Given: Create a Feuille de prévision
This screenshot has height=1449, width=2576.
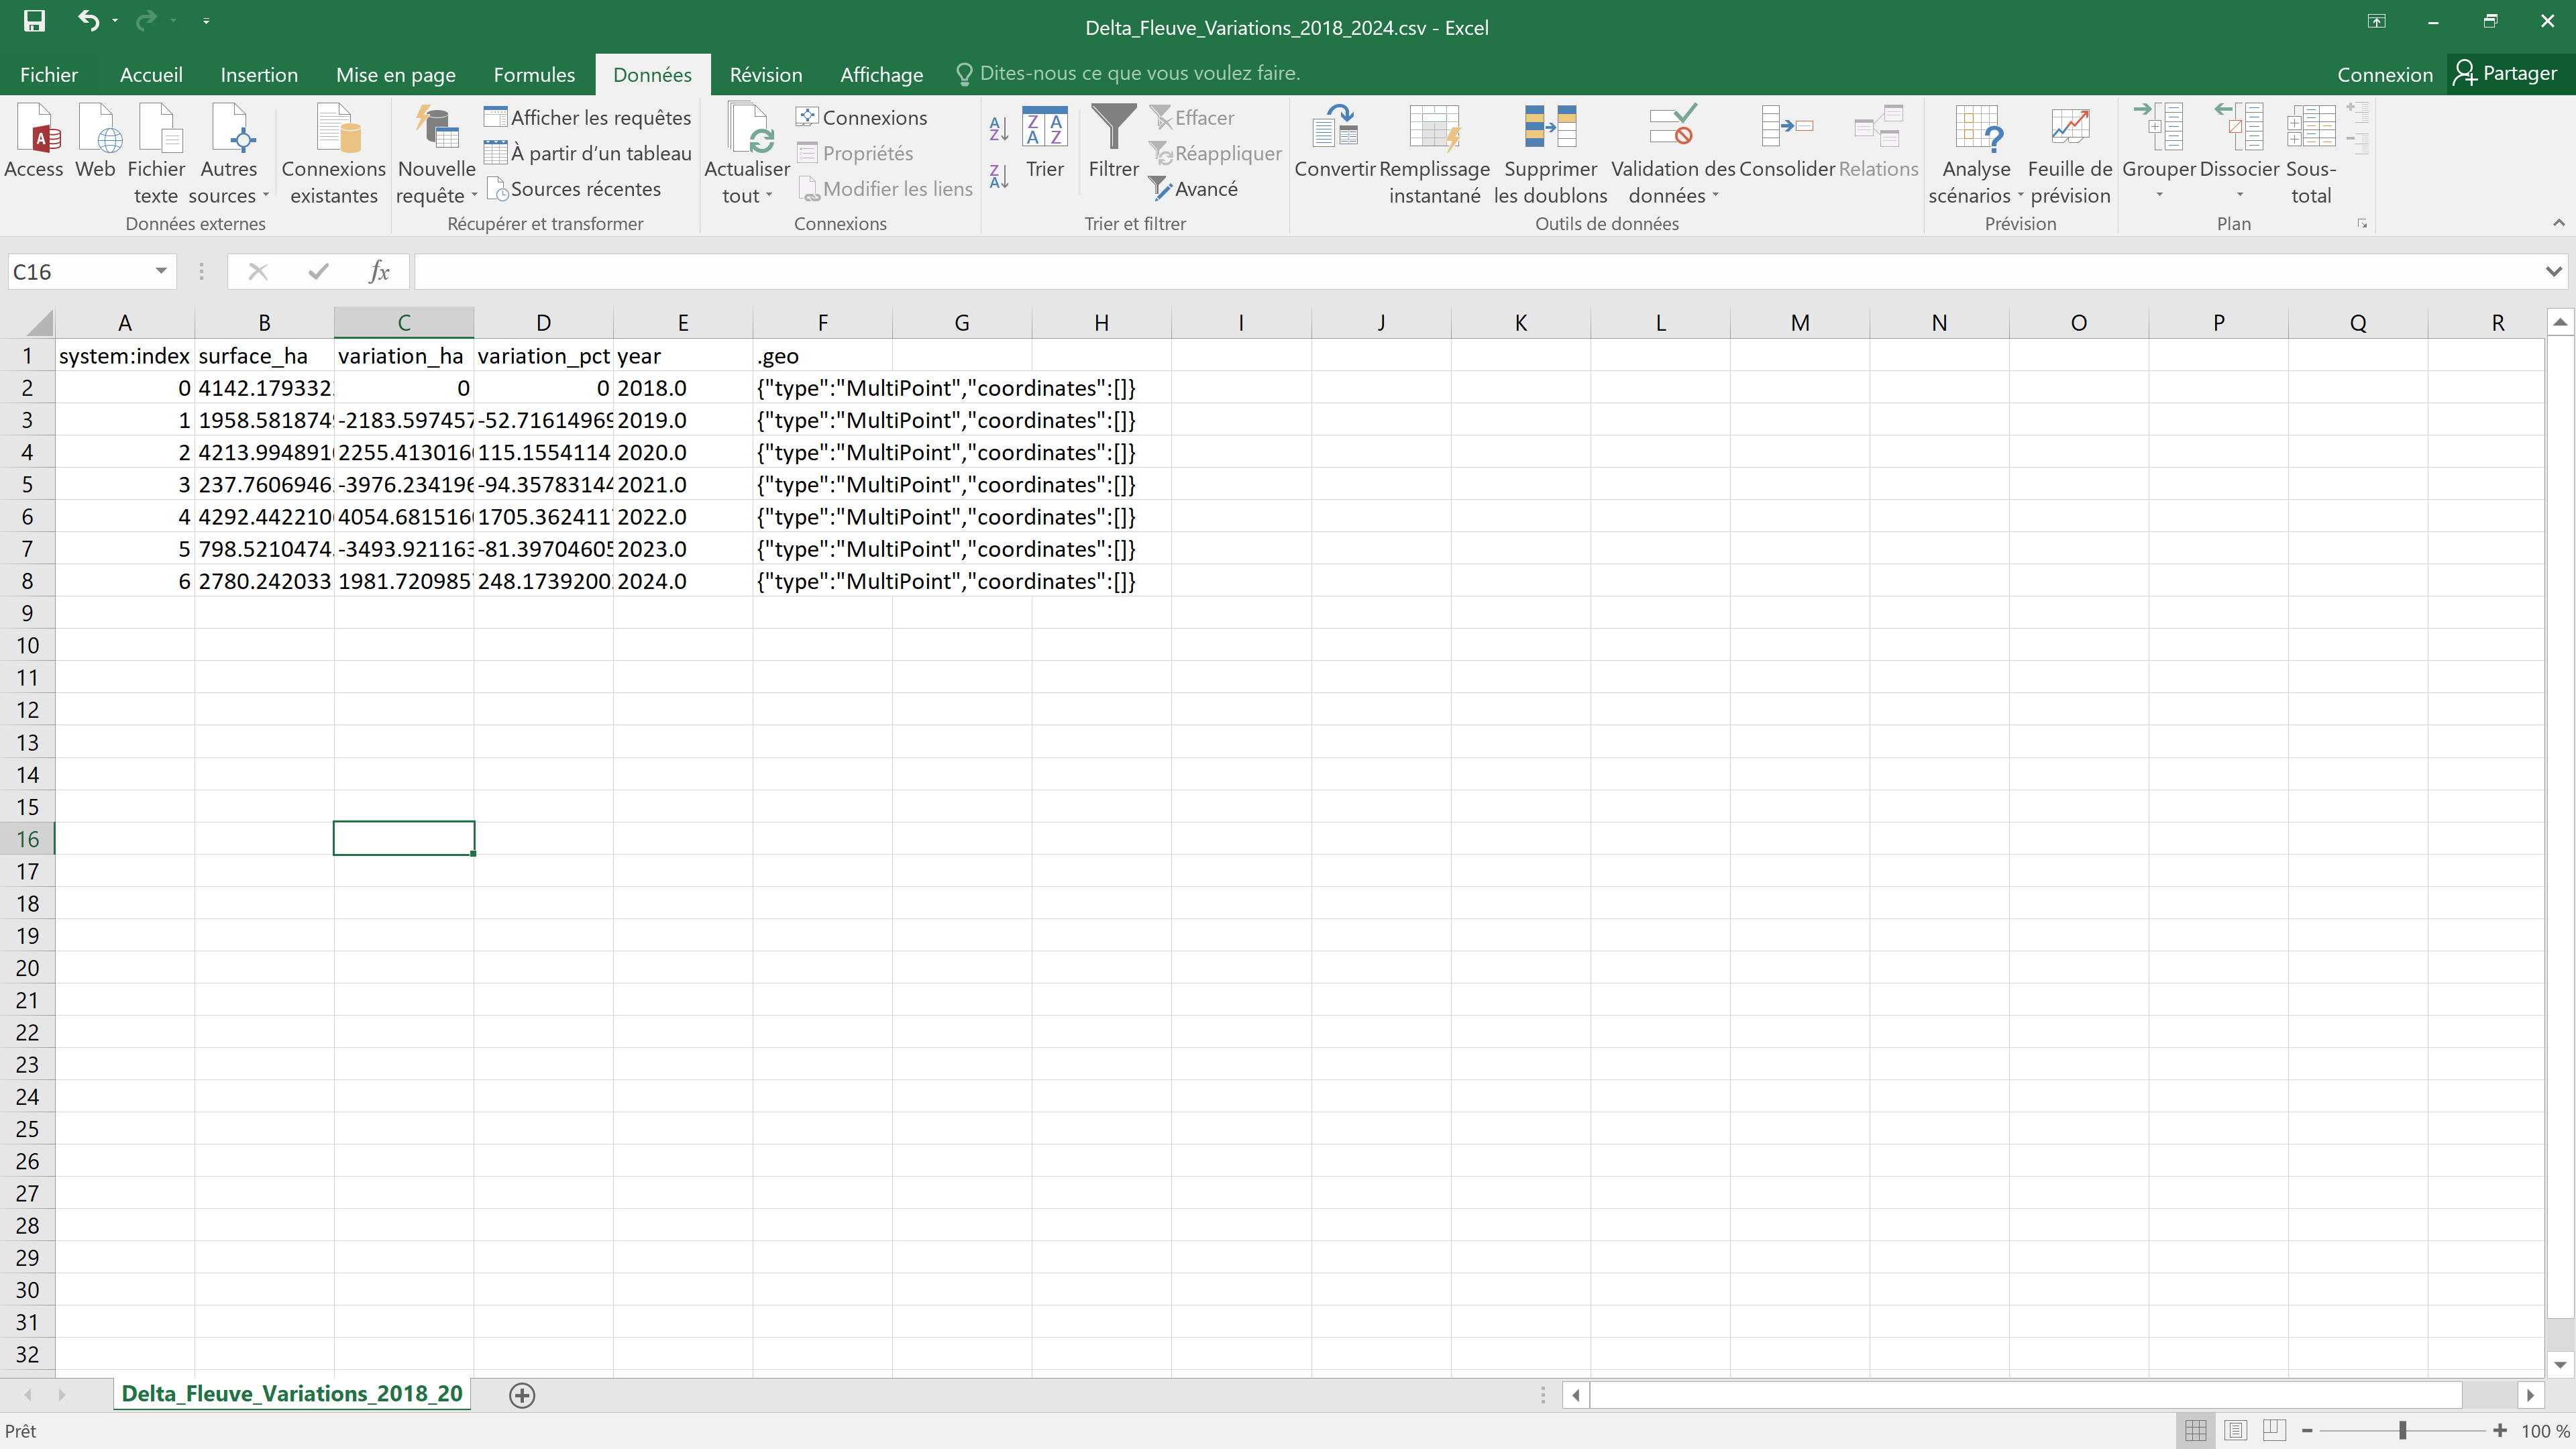Looking at the screenshot, I should 2069,154.
